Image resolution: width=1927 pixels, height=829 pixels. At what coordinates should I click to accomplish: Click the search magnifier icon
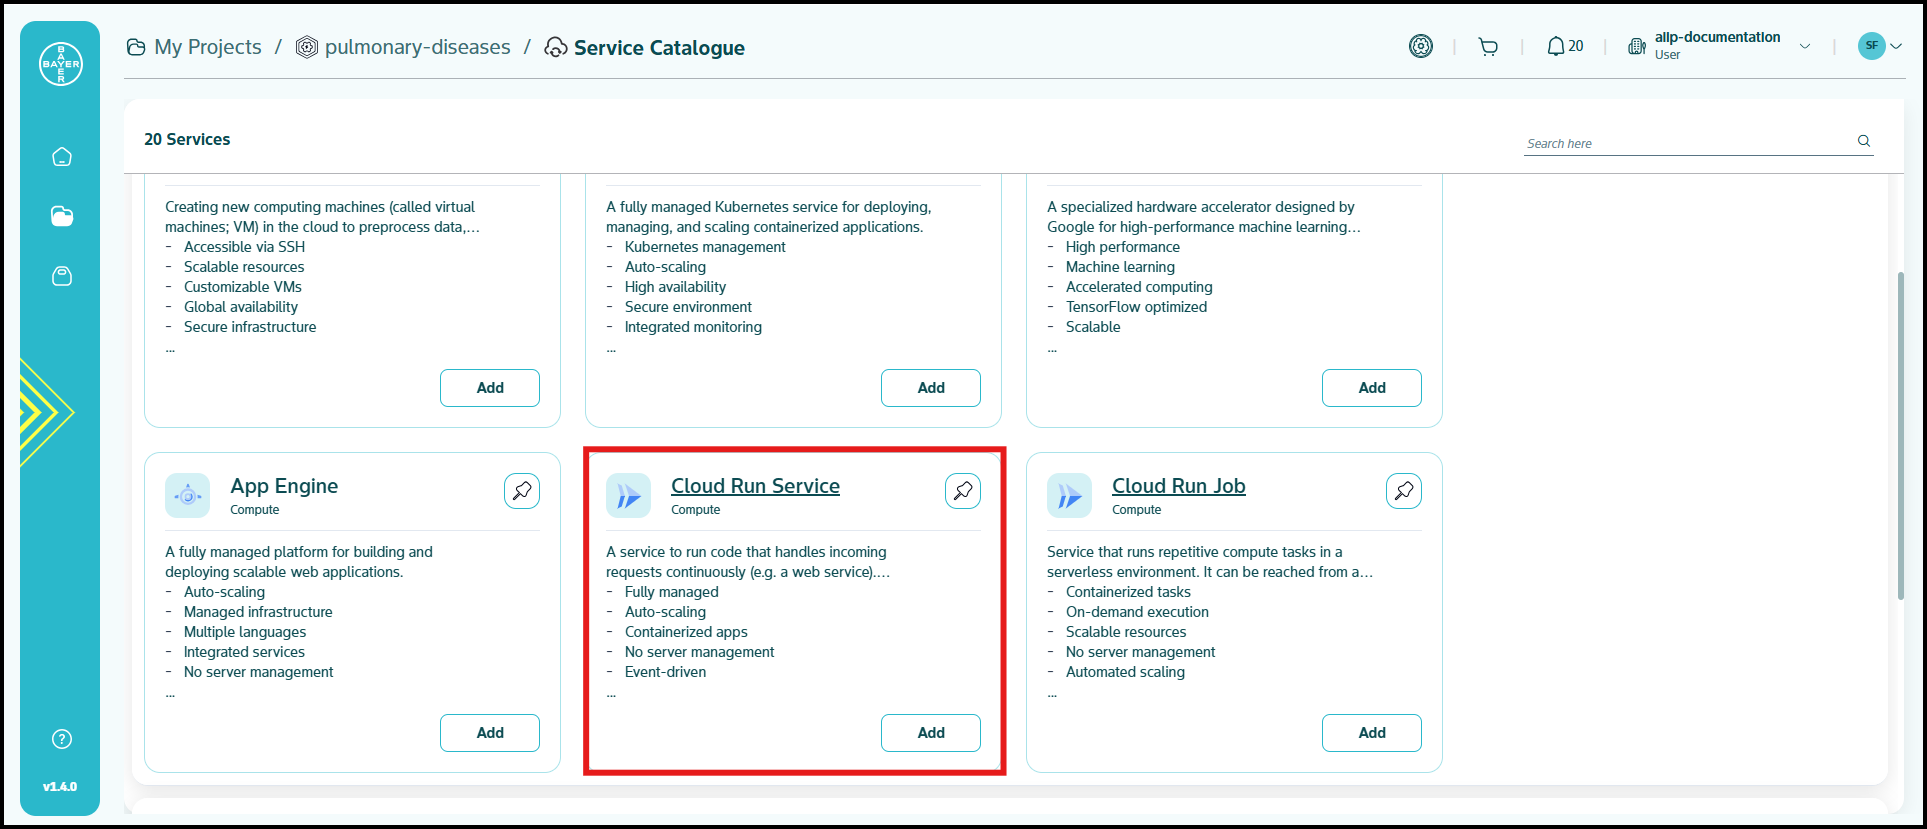pyautogui.click(x=1864, y=141)
